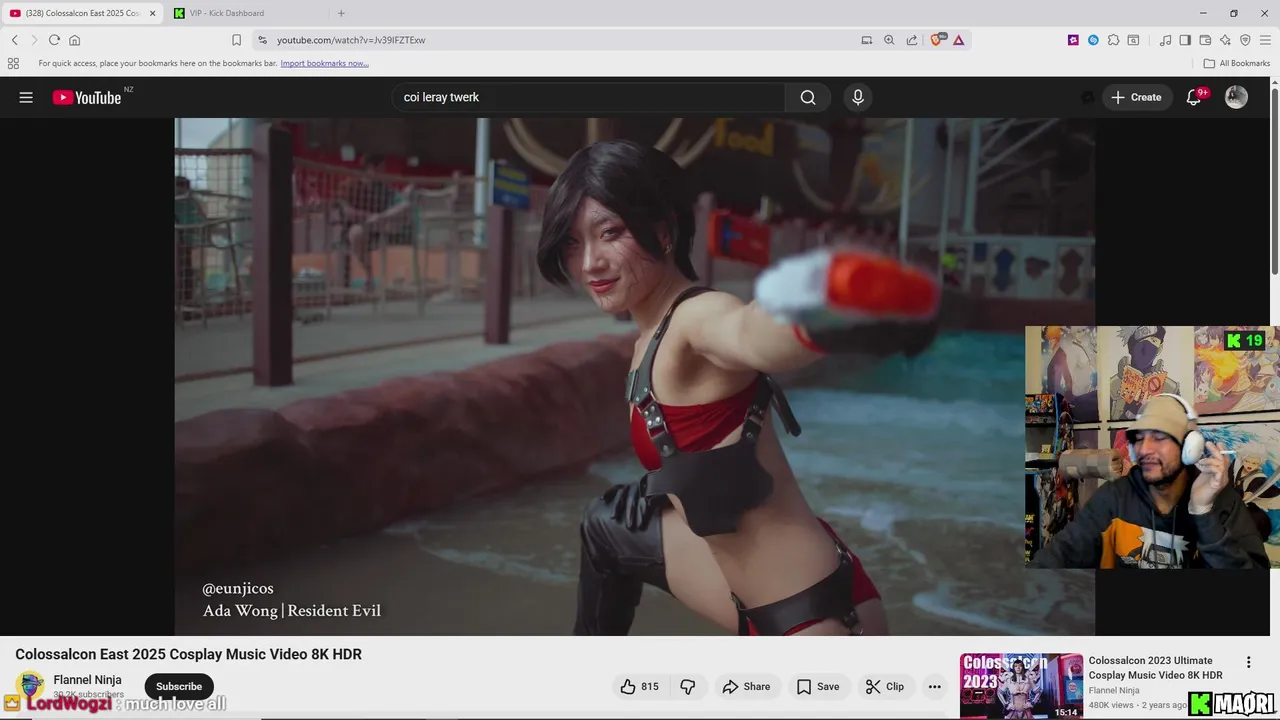This screenshot has width=1280, height=720.
Task: Subscribe to Flannel Ninja
Action: [179, 686]
